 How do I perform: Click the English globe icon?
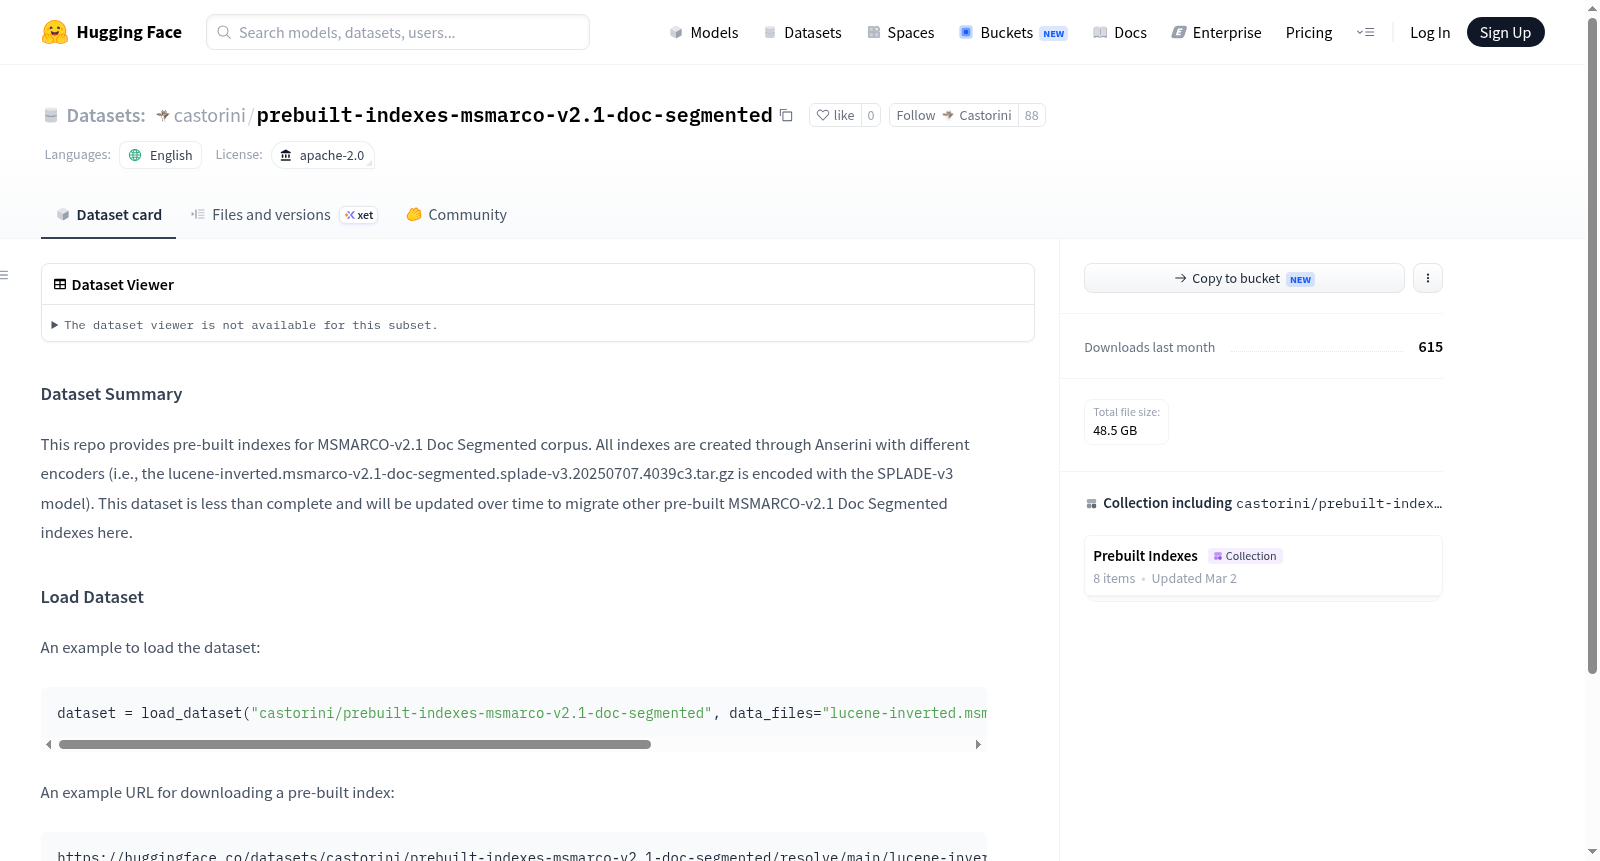pos(135,155)
